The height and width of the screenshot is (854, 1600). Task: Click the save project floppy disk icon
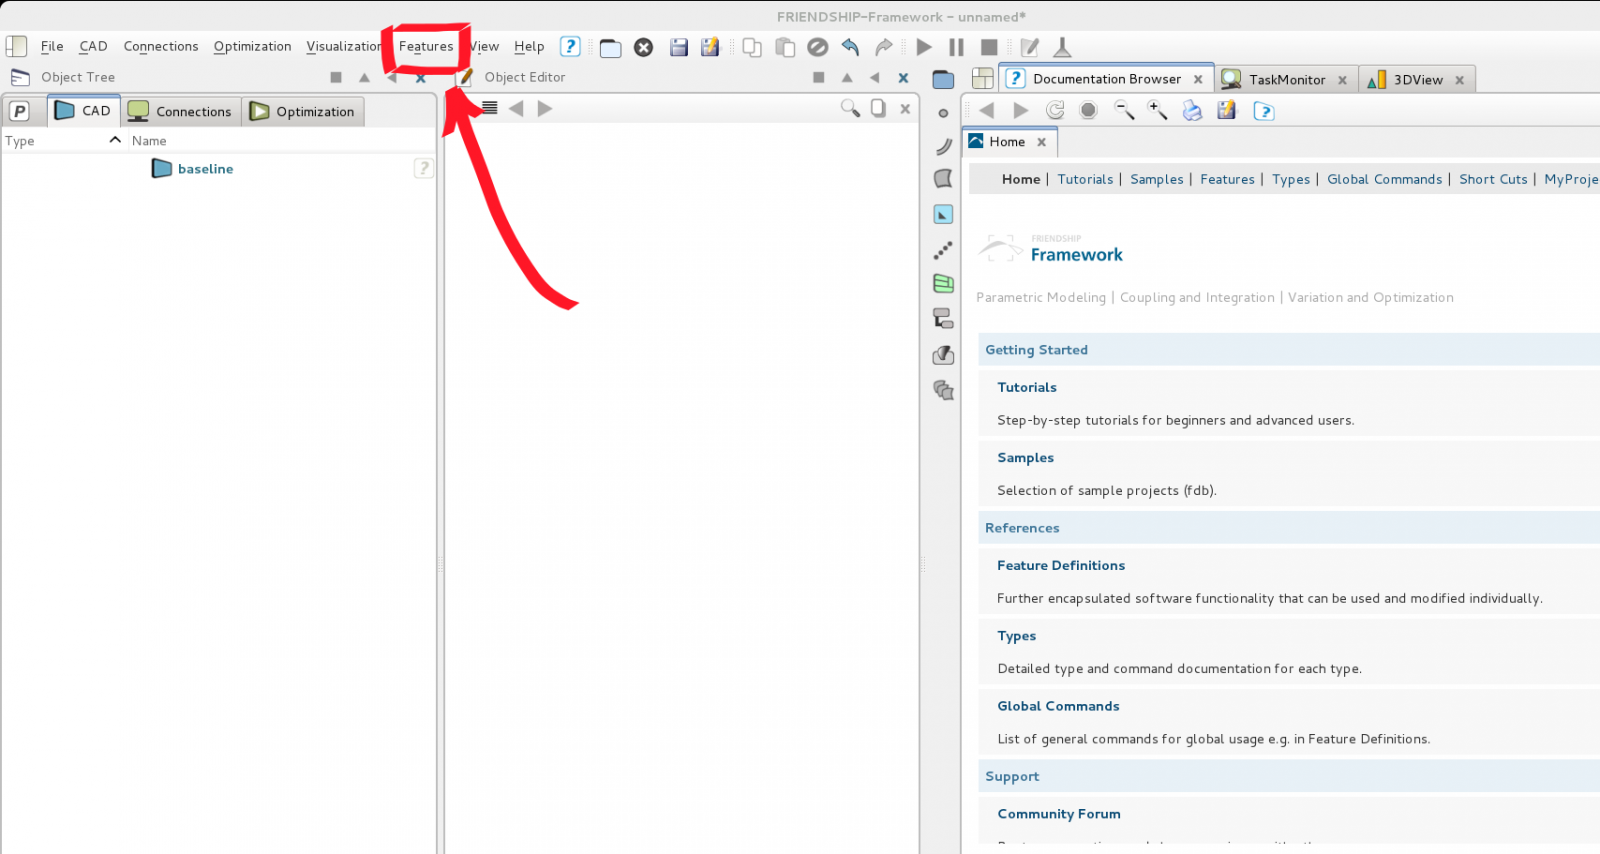tap(679, 47)
